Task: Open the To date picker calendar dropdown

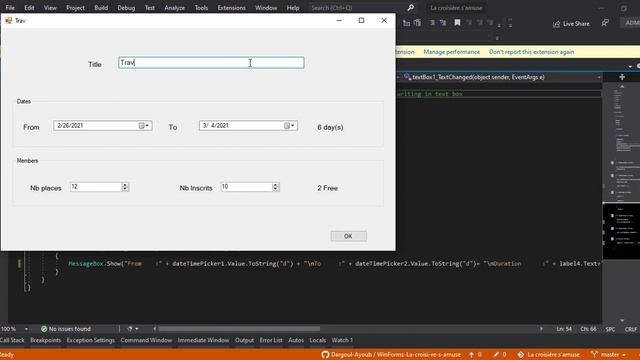Action: tap(289, 126)
